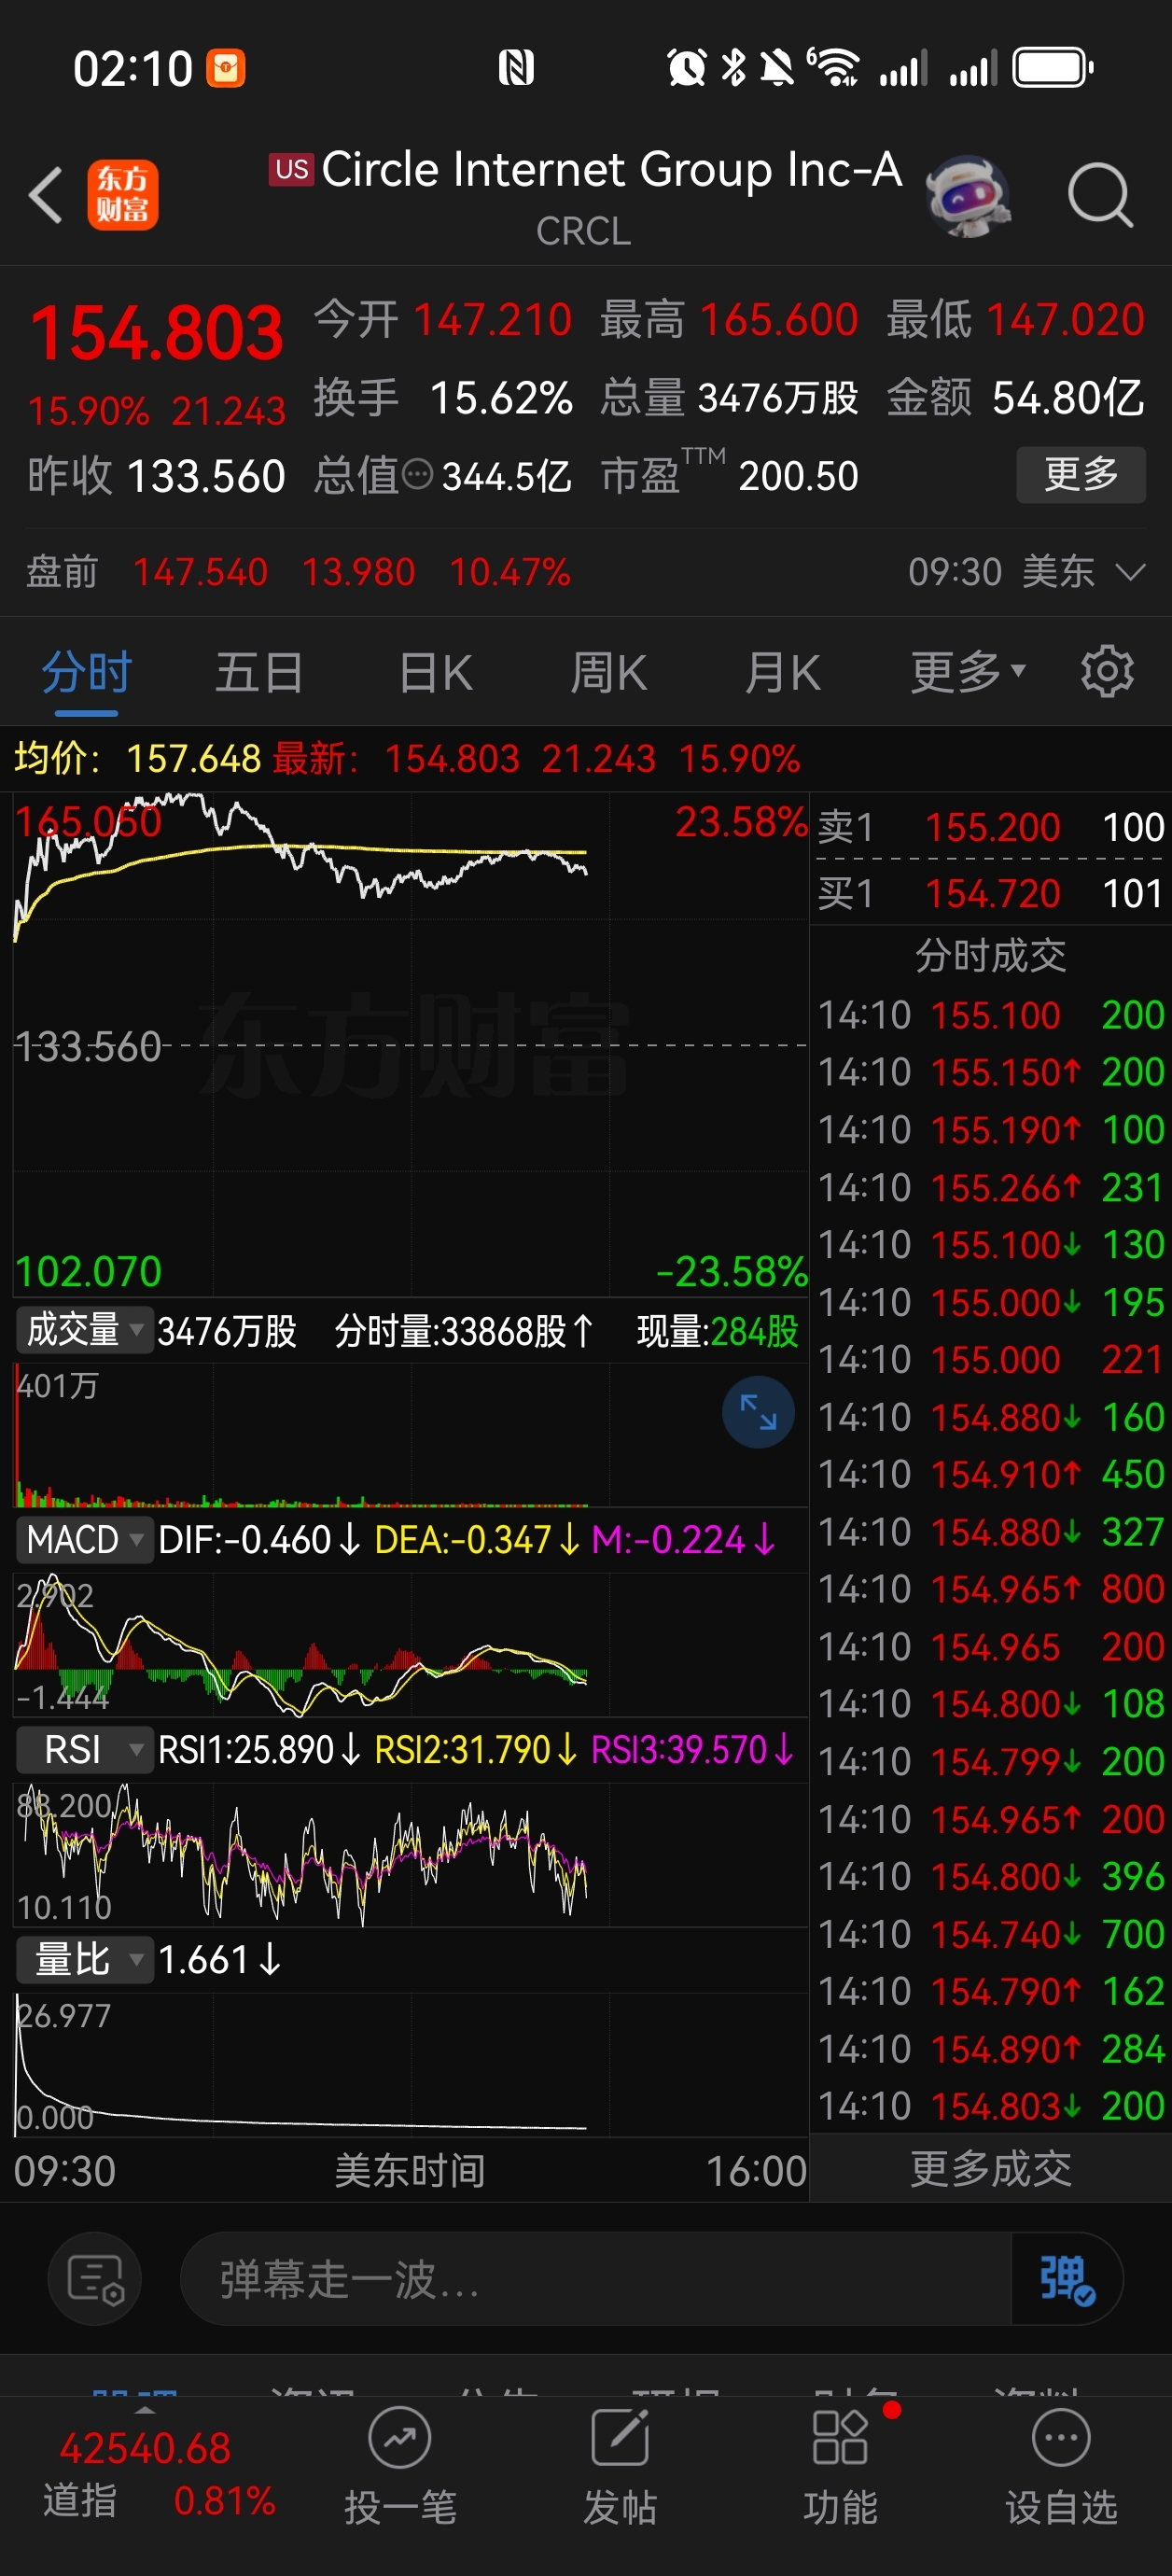Toggle the 弹 danmaku switch

click(x=1066, y=2279)
